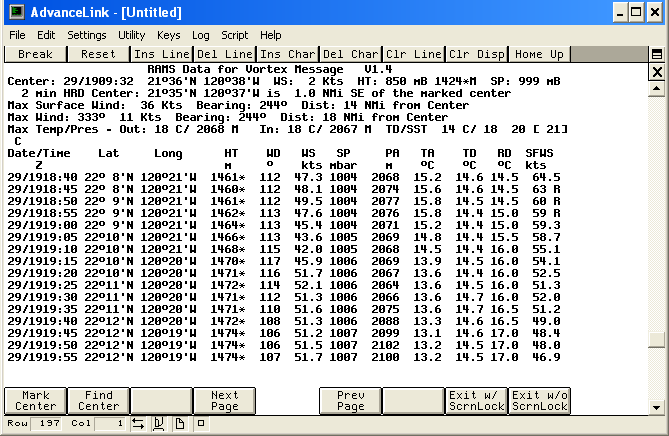Open the Log menu
The width and height of the screenshot is (669, 436).
[201, 35]
